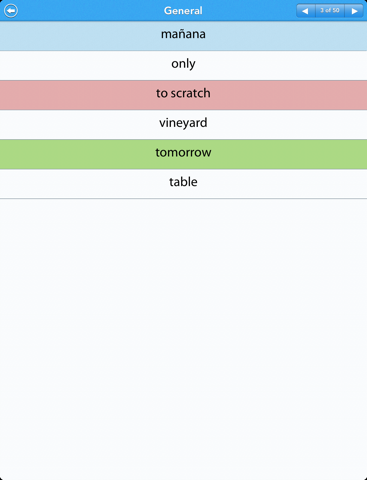Tap the 'mañana' question word
Viewport: 367px width, 480px height.
click(x=183, y=34)
